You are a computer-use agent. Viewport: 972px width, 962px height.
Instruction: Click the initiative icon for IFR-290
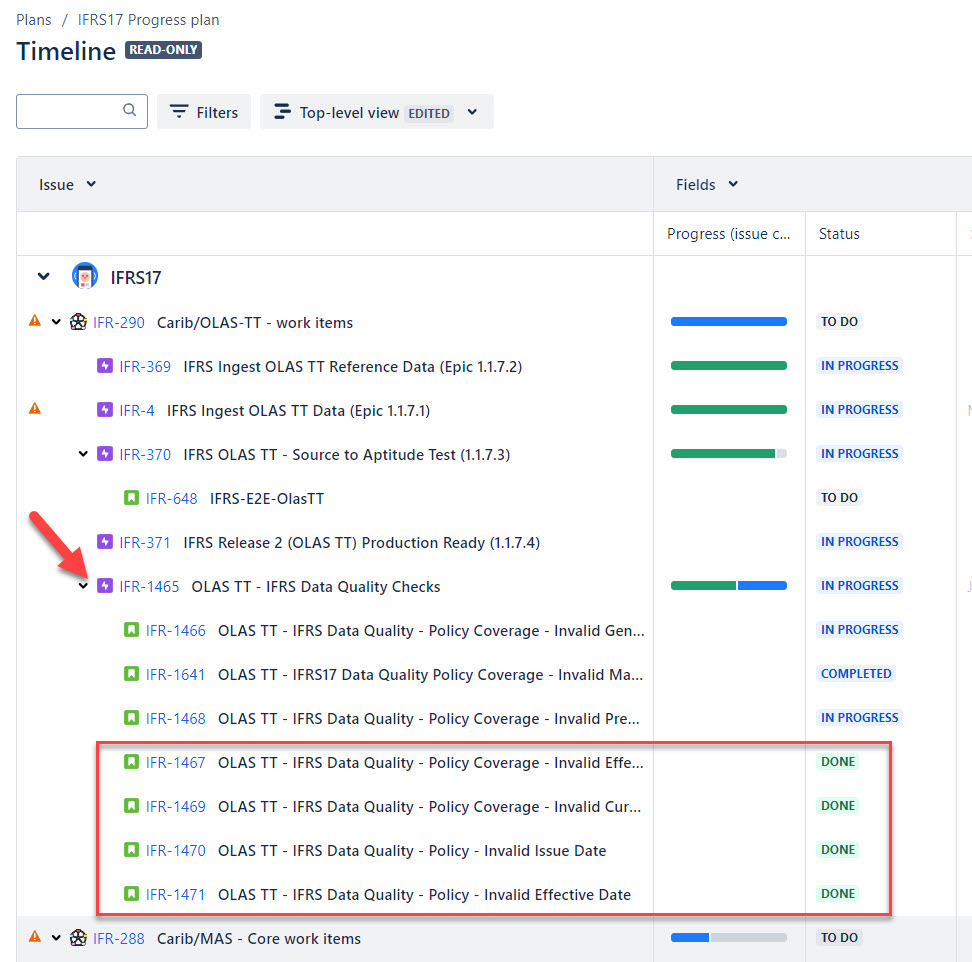[x=78, y=322]
